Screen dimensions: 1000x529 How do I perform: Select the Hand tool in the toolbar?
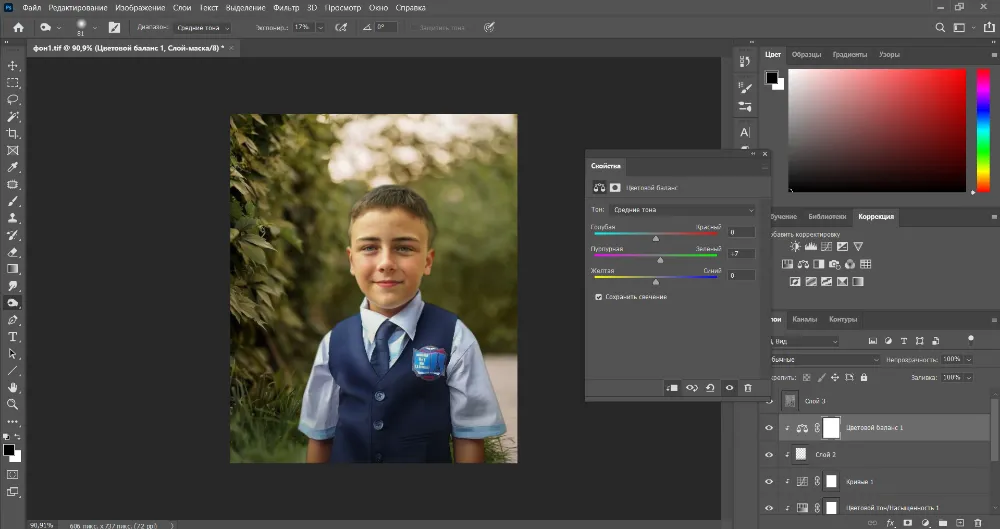click(13, 387)
